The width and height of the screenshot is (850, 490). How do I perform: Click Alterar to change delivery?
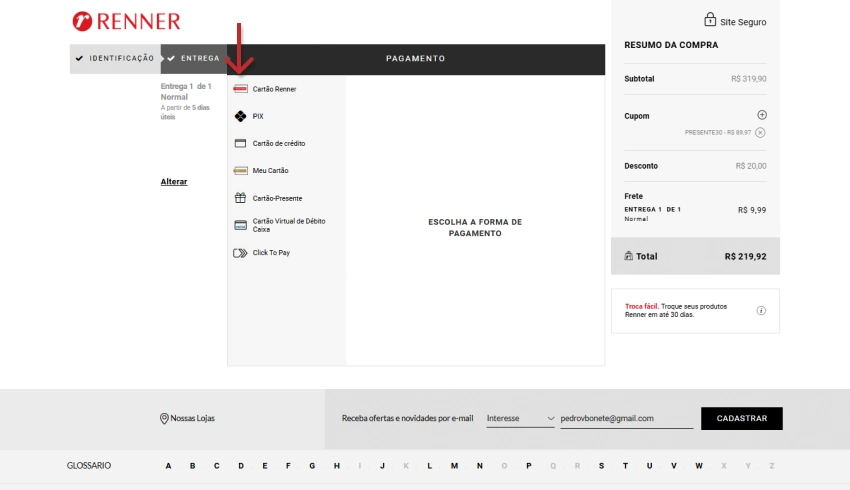[173, 182]
